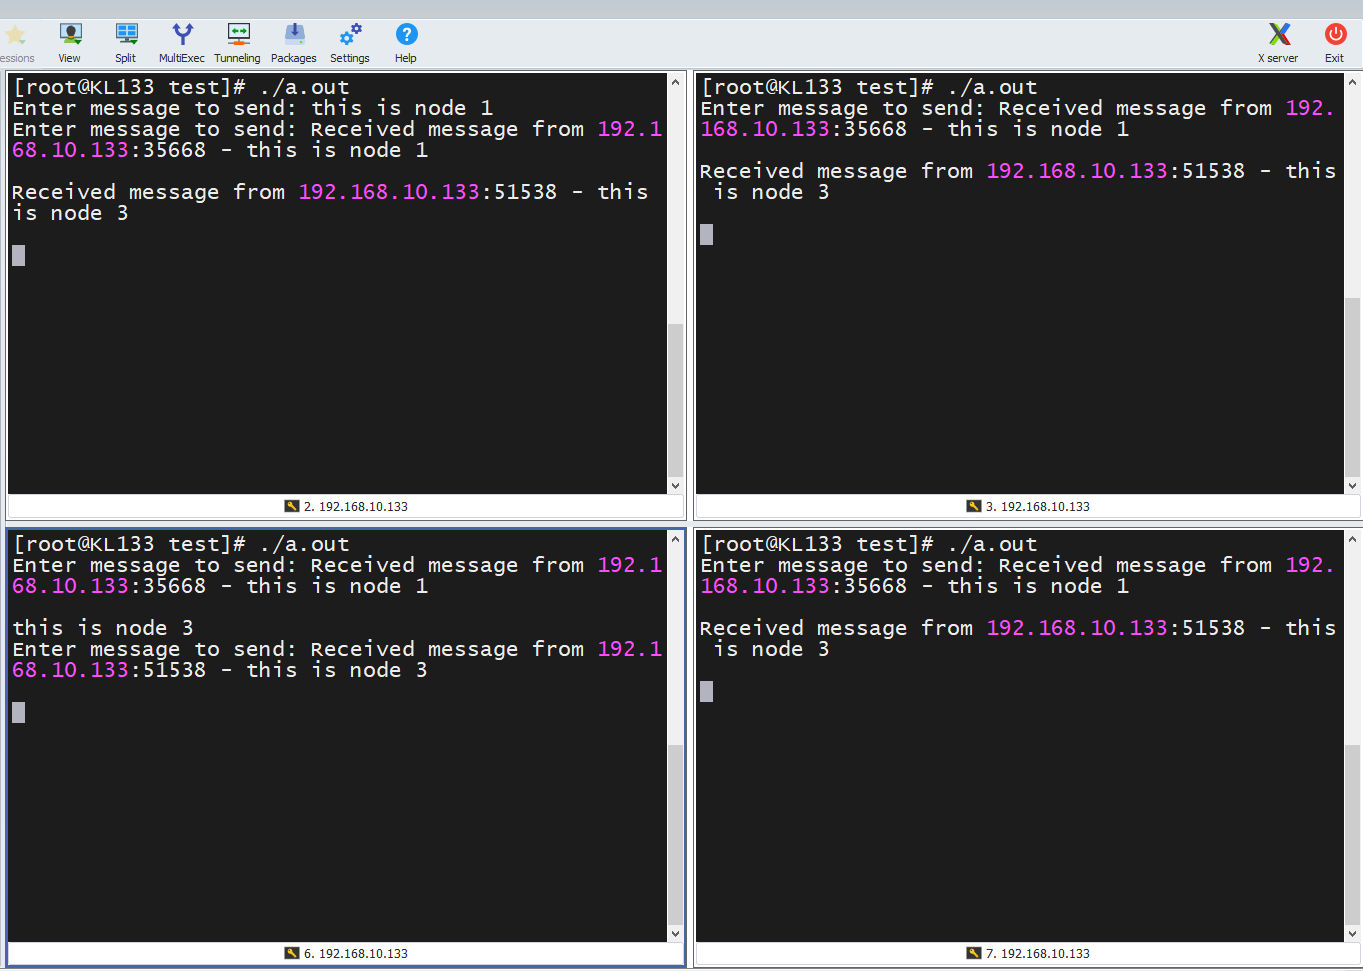1363x971 pixels.
Task: Click scroll-up arrow in terminal 3 pane
Action: [x=1353, y=82]
